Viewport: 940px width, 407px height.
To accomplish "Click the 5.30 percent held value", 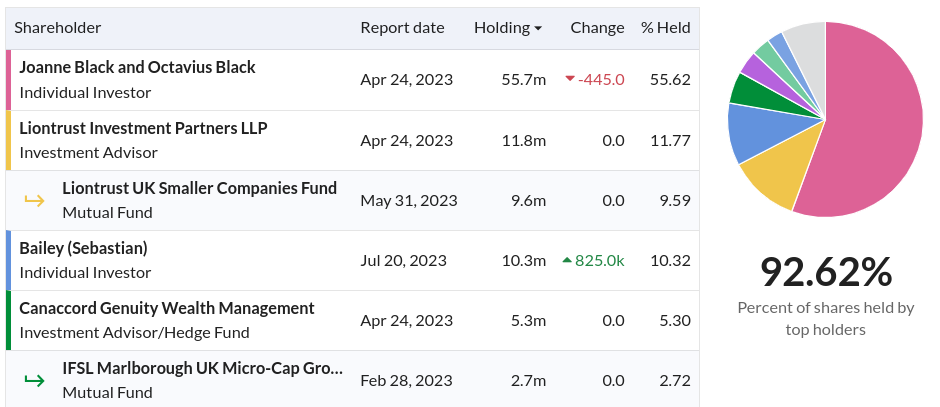I will click(x=675, y=320).
